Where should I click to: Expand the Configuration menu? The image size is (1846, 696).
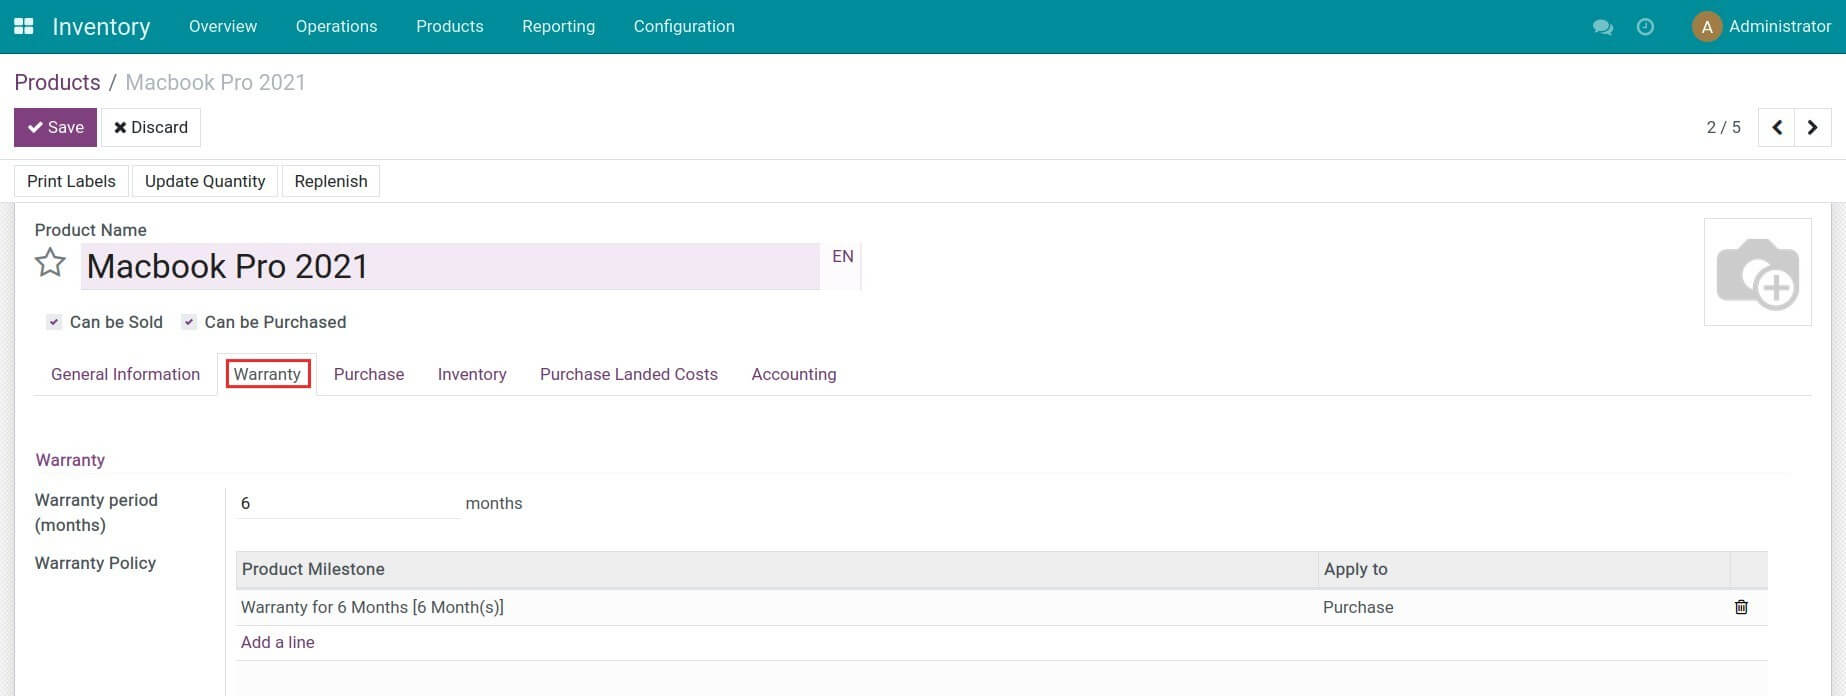(x=684, y=27)
